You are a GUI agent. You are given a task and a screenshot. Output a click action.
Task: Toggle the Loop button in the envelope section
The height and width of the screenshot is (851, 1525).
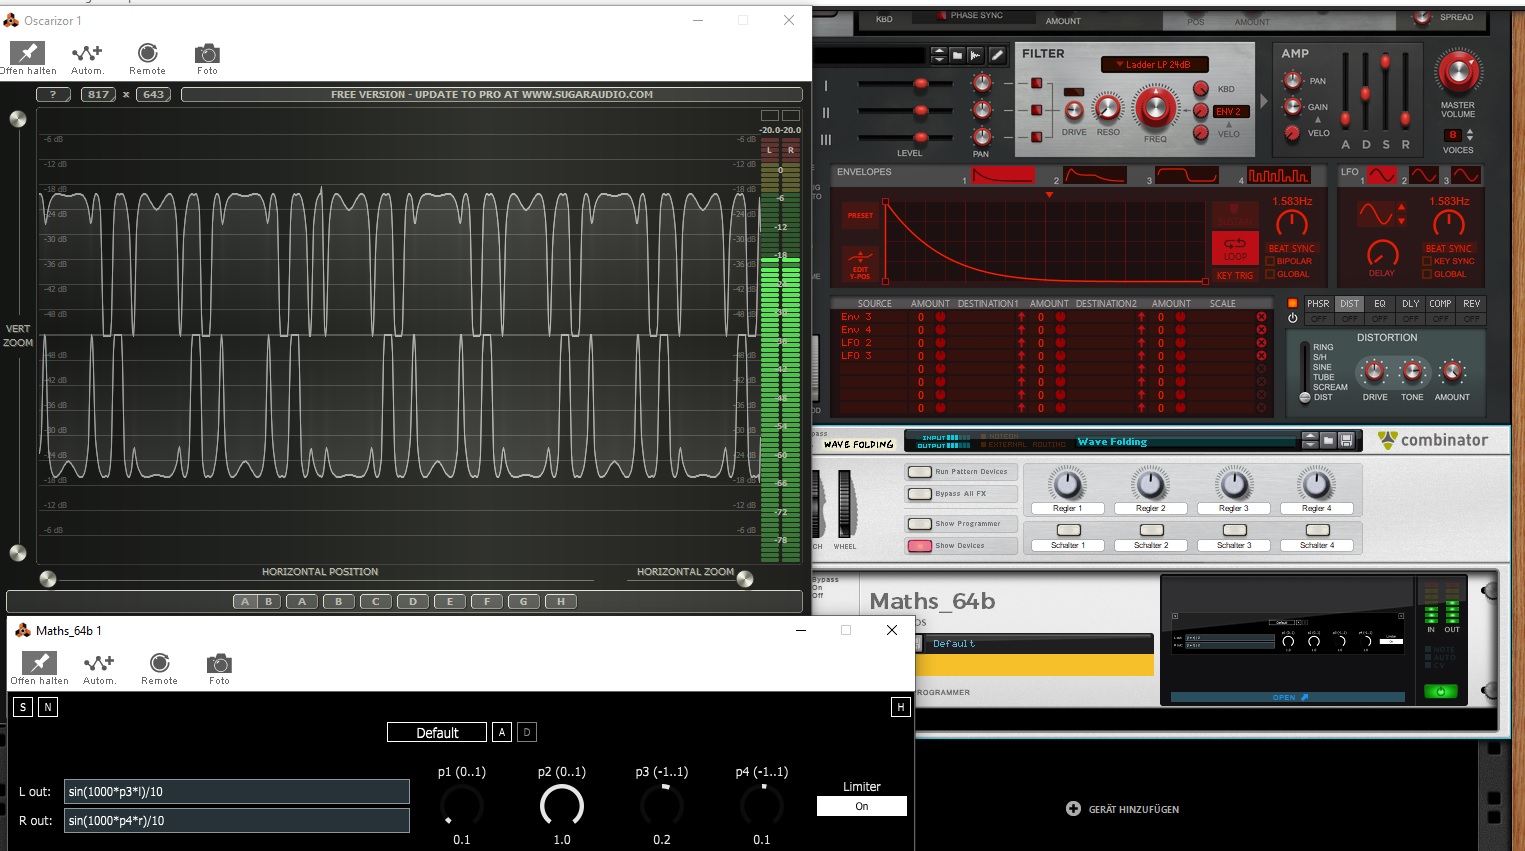point(1235,248)
